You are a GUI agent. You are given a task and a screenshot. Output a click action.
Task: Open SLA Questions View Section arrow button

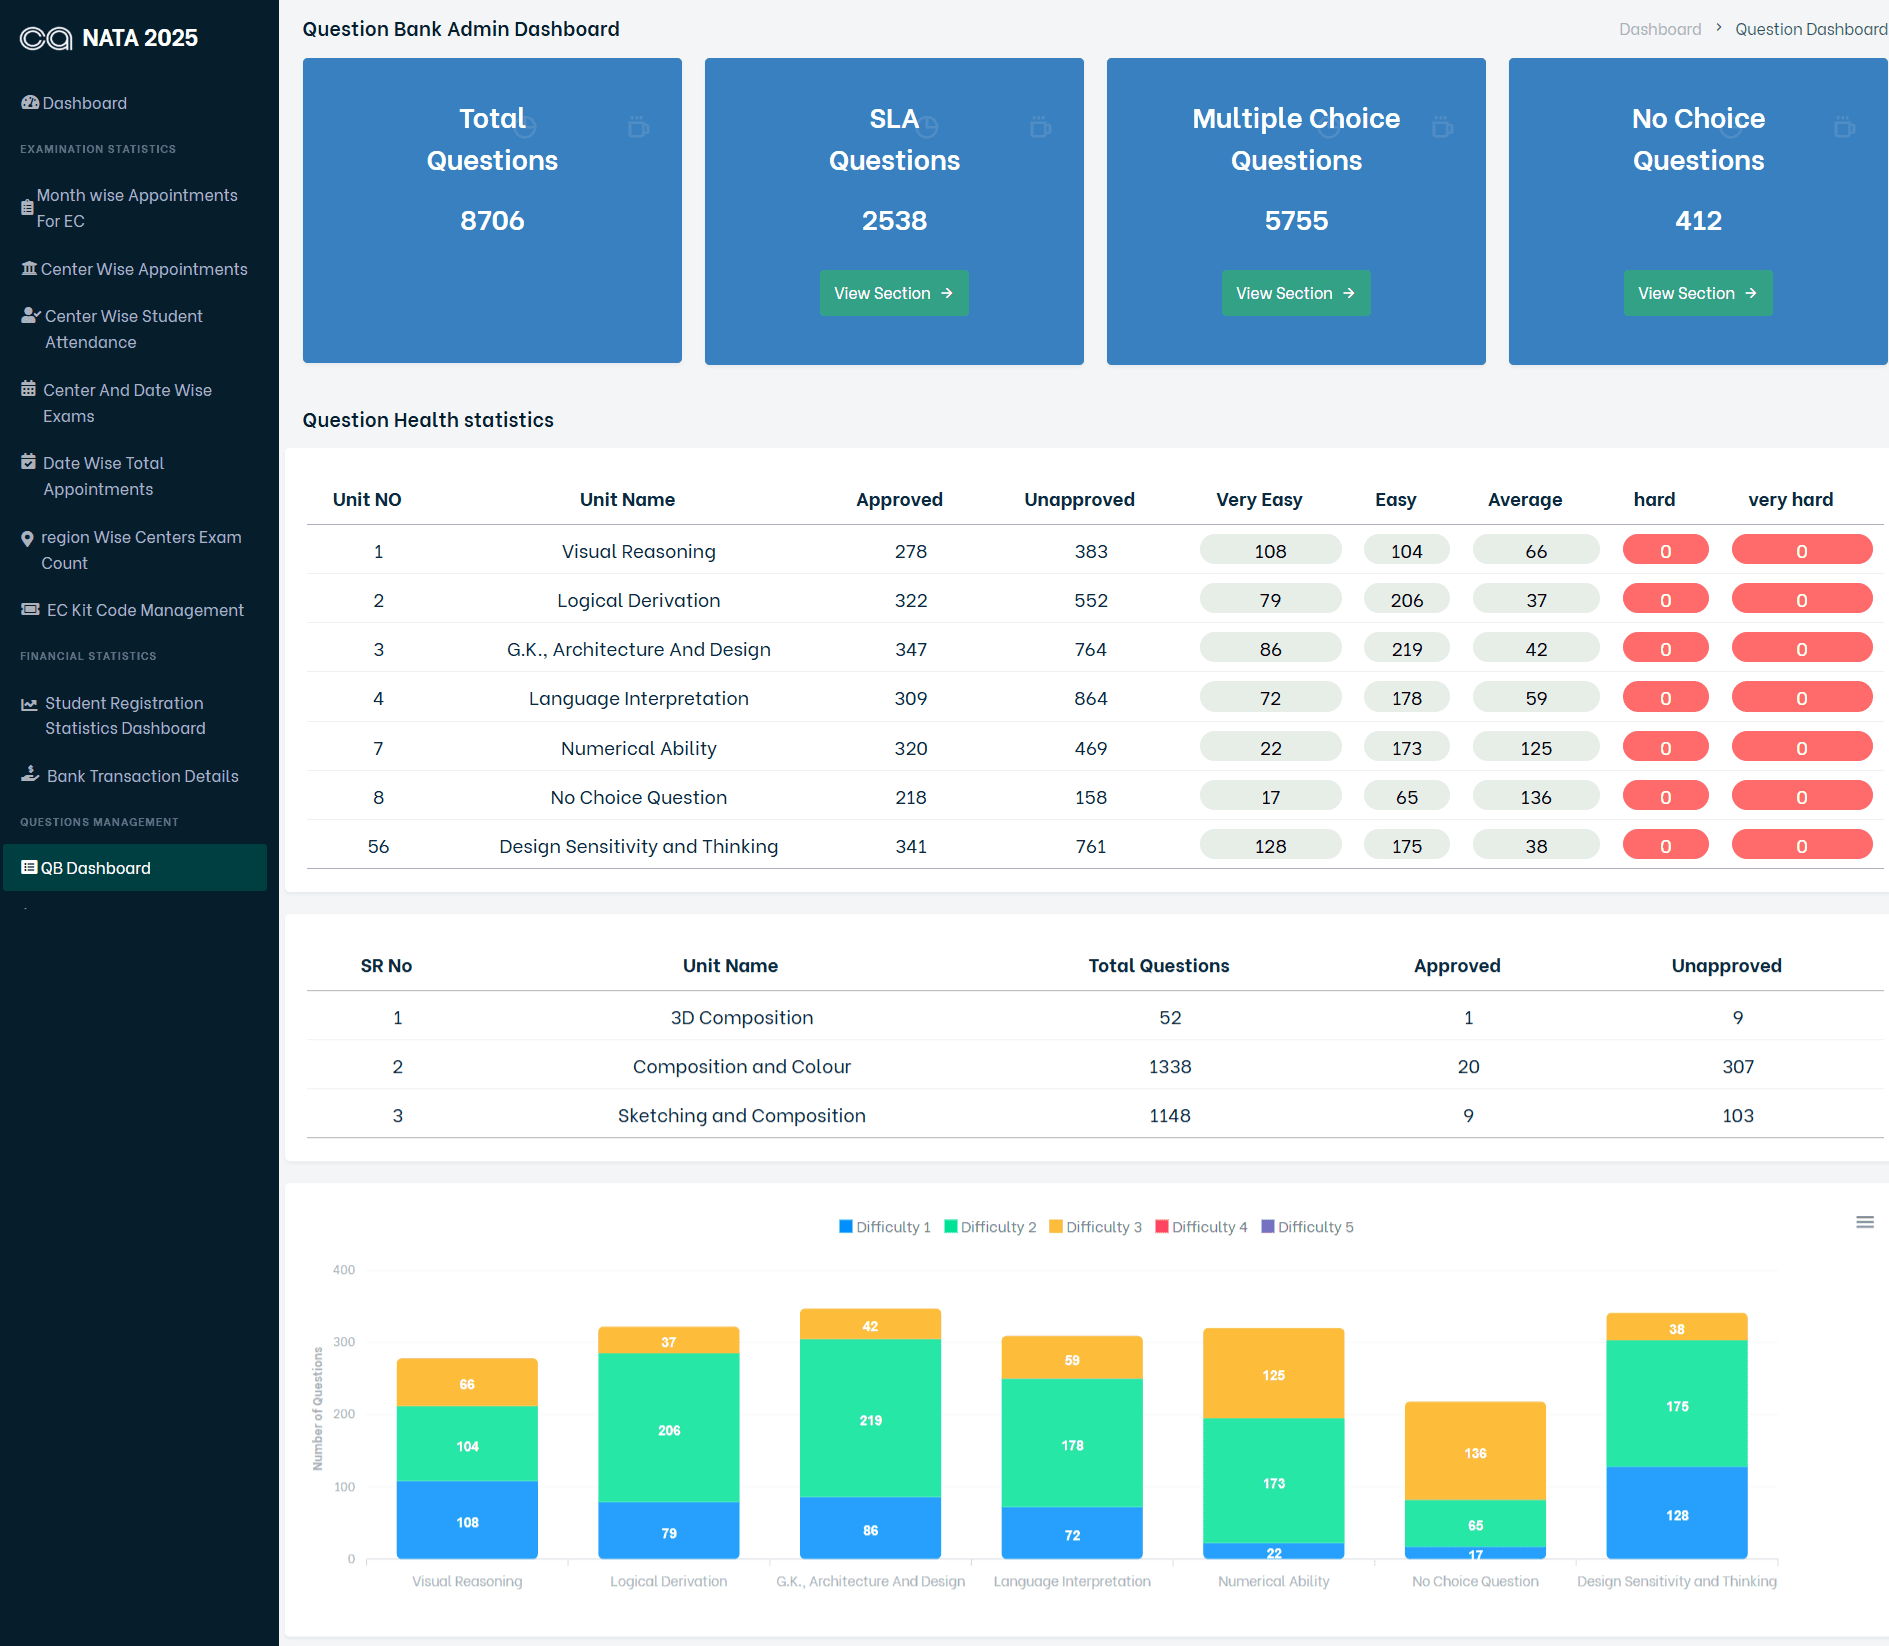[x=894, y=293]
